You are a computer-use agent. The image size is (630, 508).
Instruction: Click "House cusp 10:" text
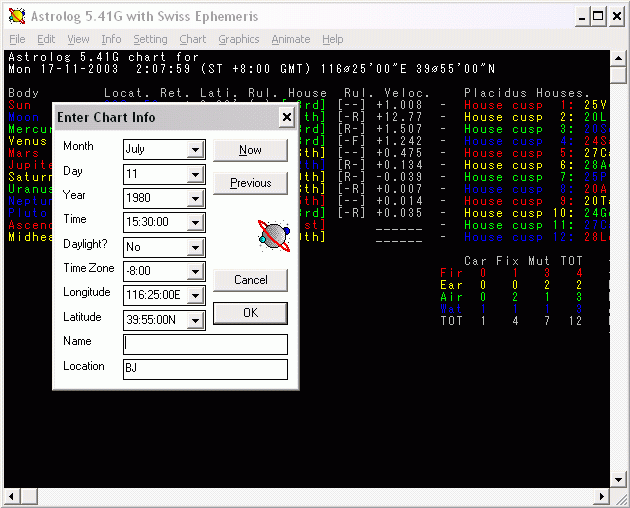click(x=519, y=213)
